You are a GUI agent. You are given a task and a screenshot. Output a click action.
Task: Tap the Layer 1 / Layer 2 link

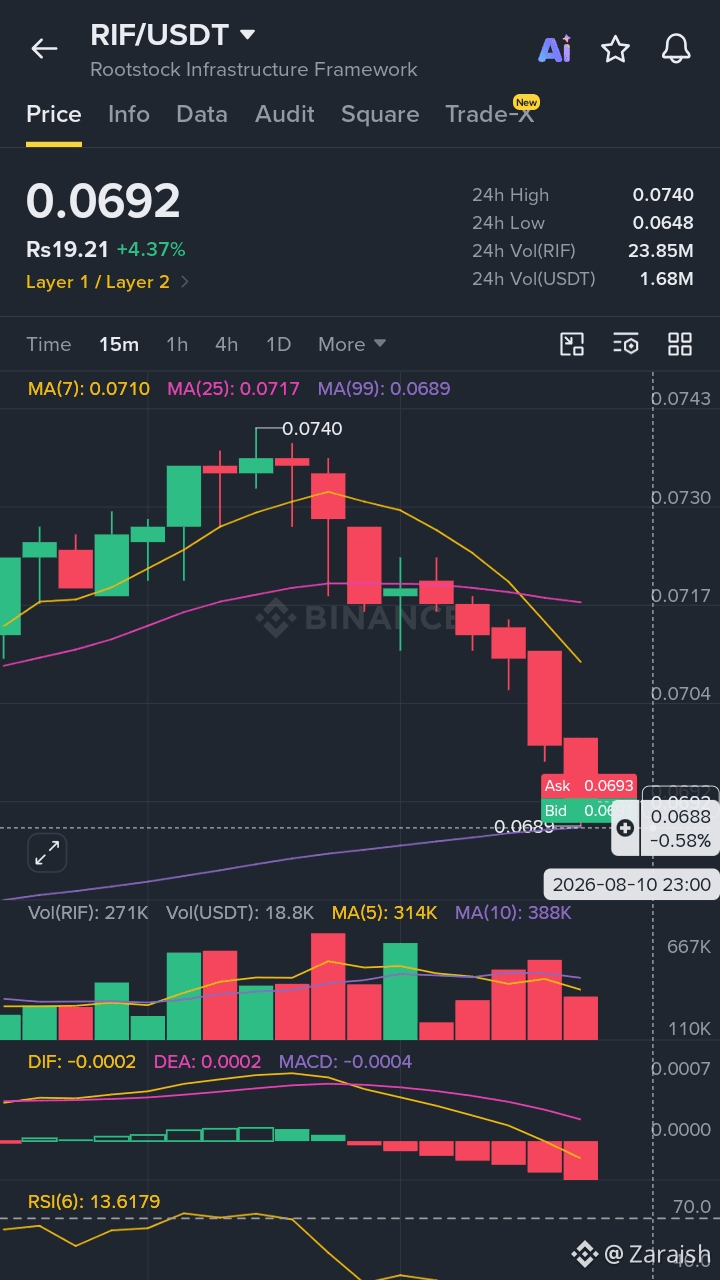pyautogui.click(x=98, y=282)
